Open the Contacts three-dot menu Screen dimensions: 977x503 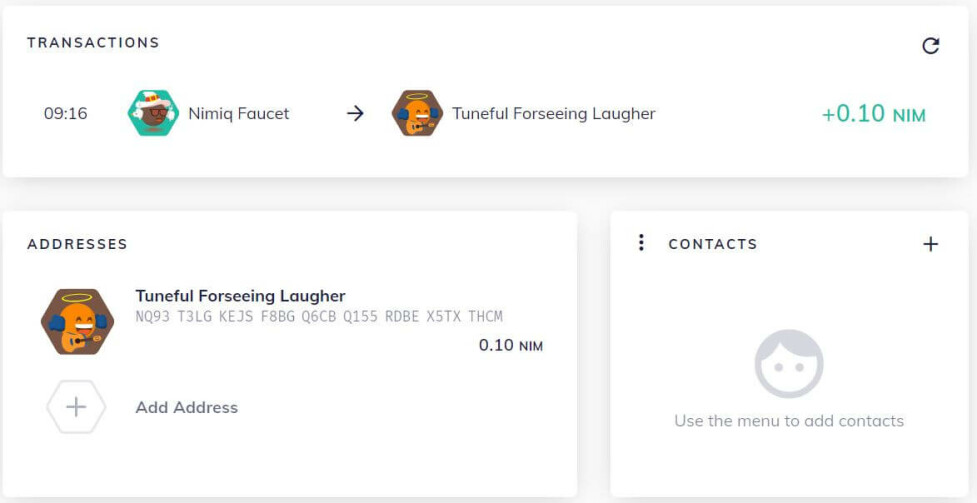click(x=641, y=243)
